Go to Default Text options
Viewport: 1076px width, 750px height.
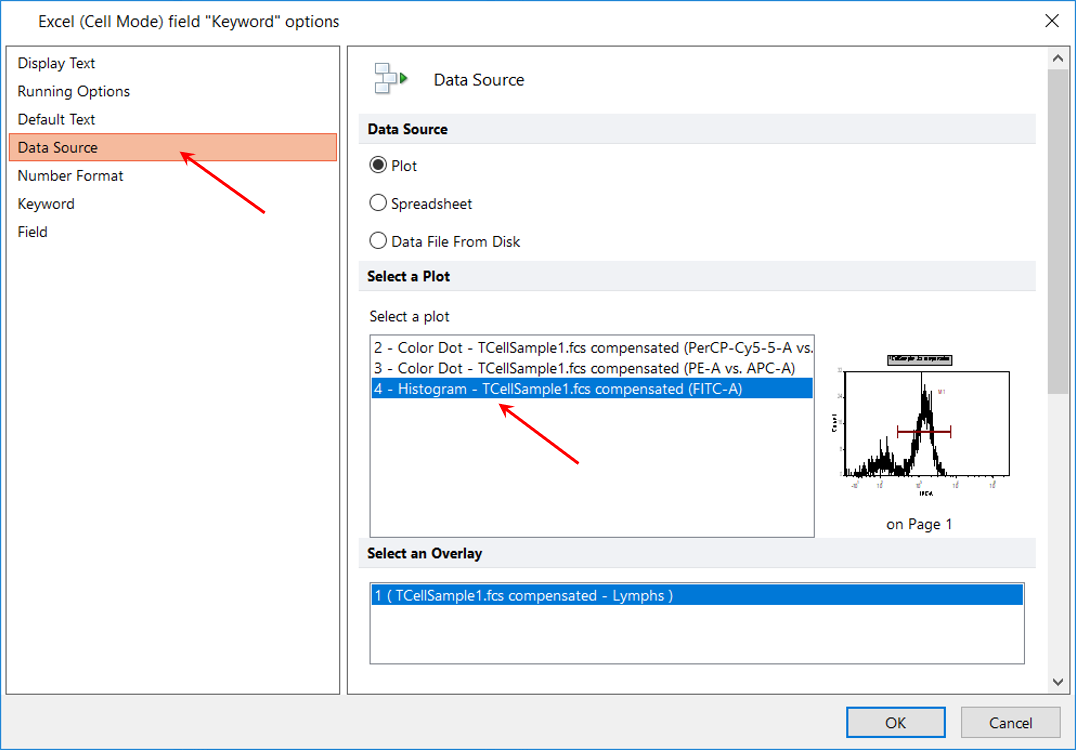coord(173,119)
